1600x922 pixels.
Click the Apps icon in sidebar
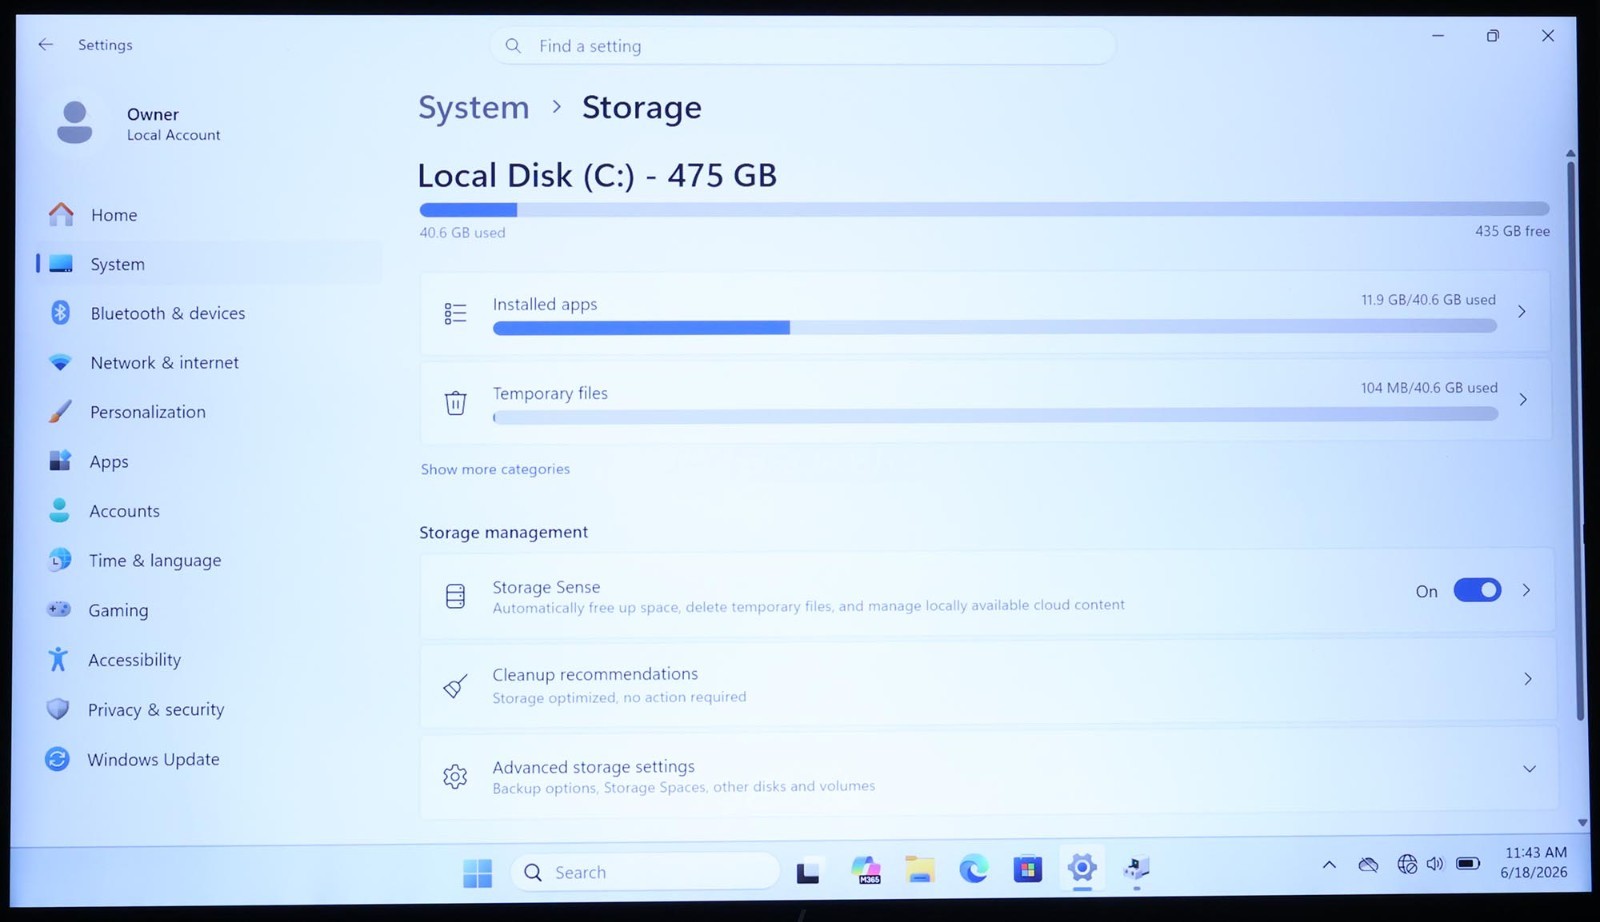point(60,461)
